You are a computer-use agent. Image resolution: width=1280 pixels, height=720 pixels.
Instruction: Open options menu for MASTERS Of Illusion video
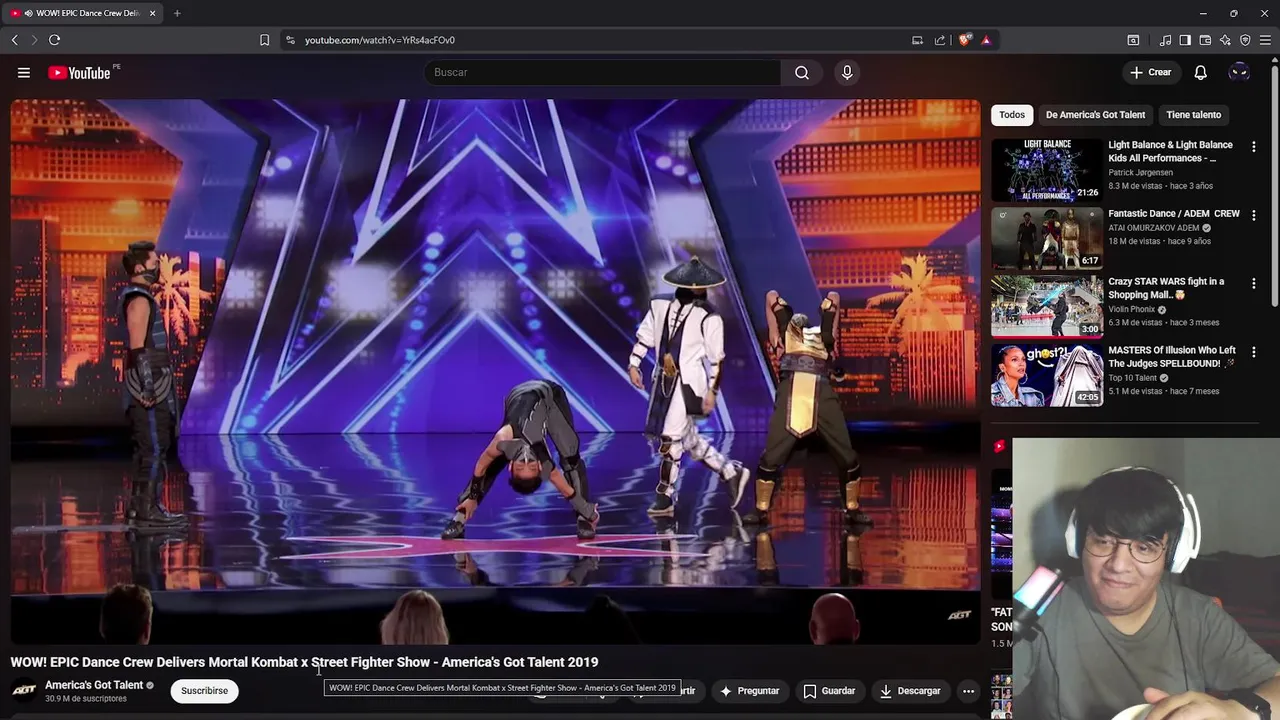pyautogui.click(x=1253, y=352)
